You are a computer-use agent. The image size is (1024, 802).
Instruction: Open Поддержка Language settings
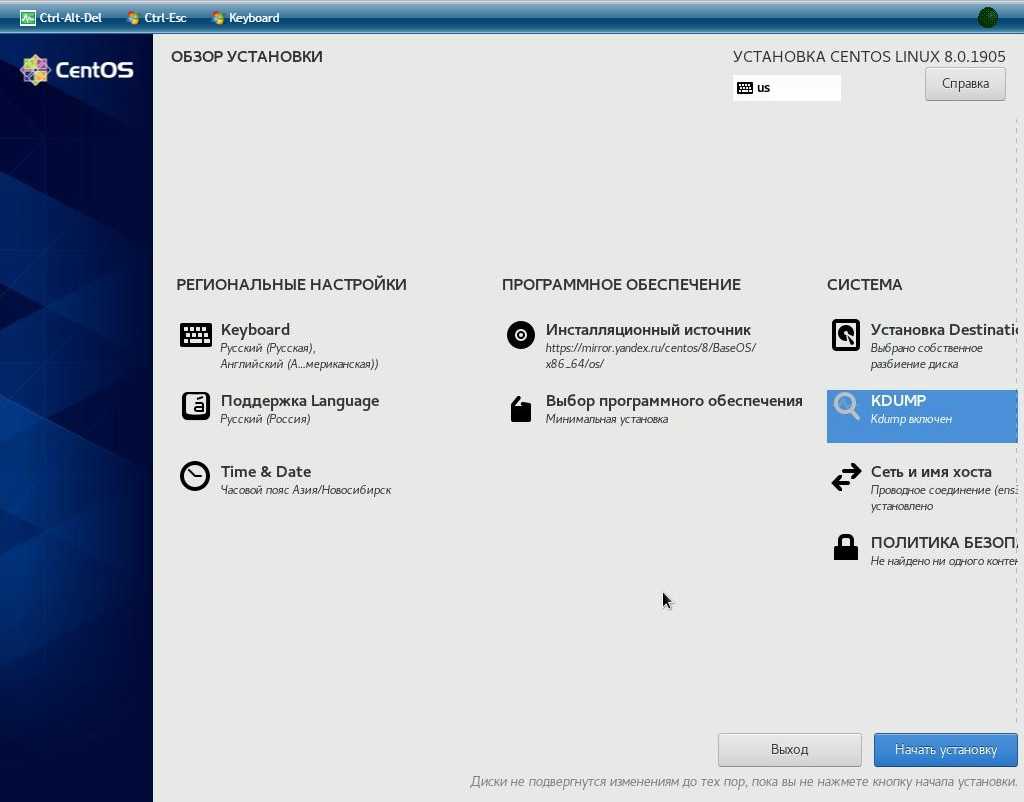click(281, 408)
